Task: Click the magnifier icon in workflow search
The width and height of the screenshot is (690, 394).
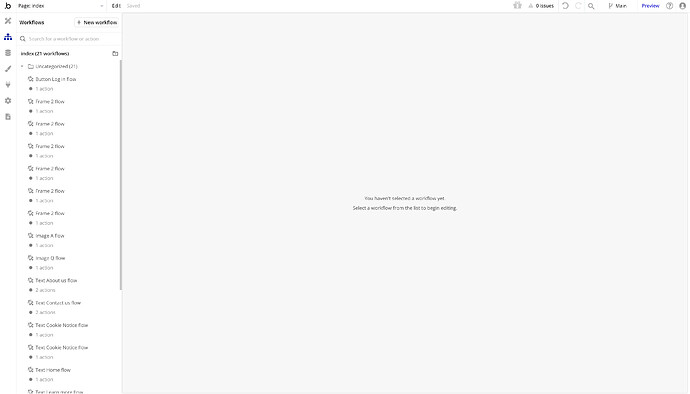Action: click(23, 39)
